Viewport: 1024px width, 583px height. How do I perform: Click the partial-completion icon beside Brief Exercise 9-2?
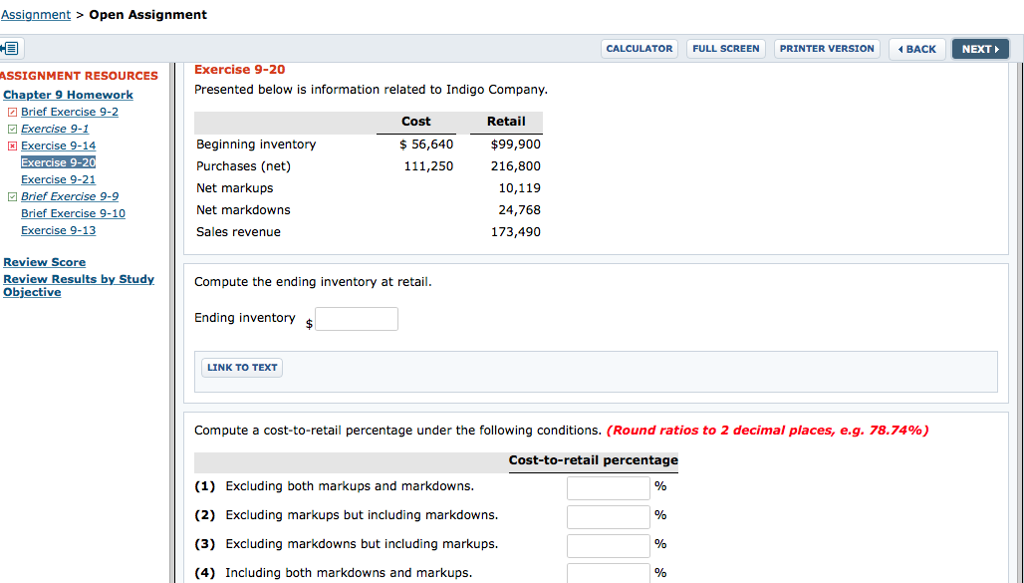click(12, 111)
